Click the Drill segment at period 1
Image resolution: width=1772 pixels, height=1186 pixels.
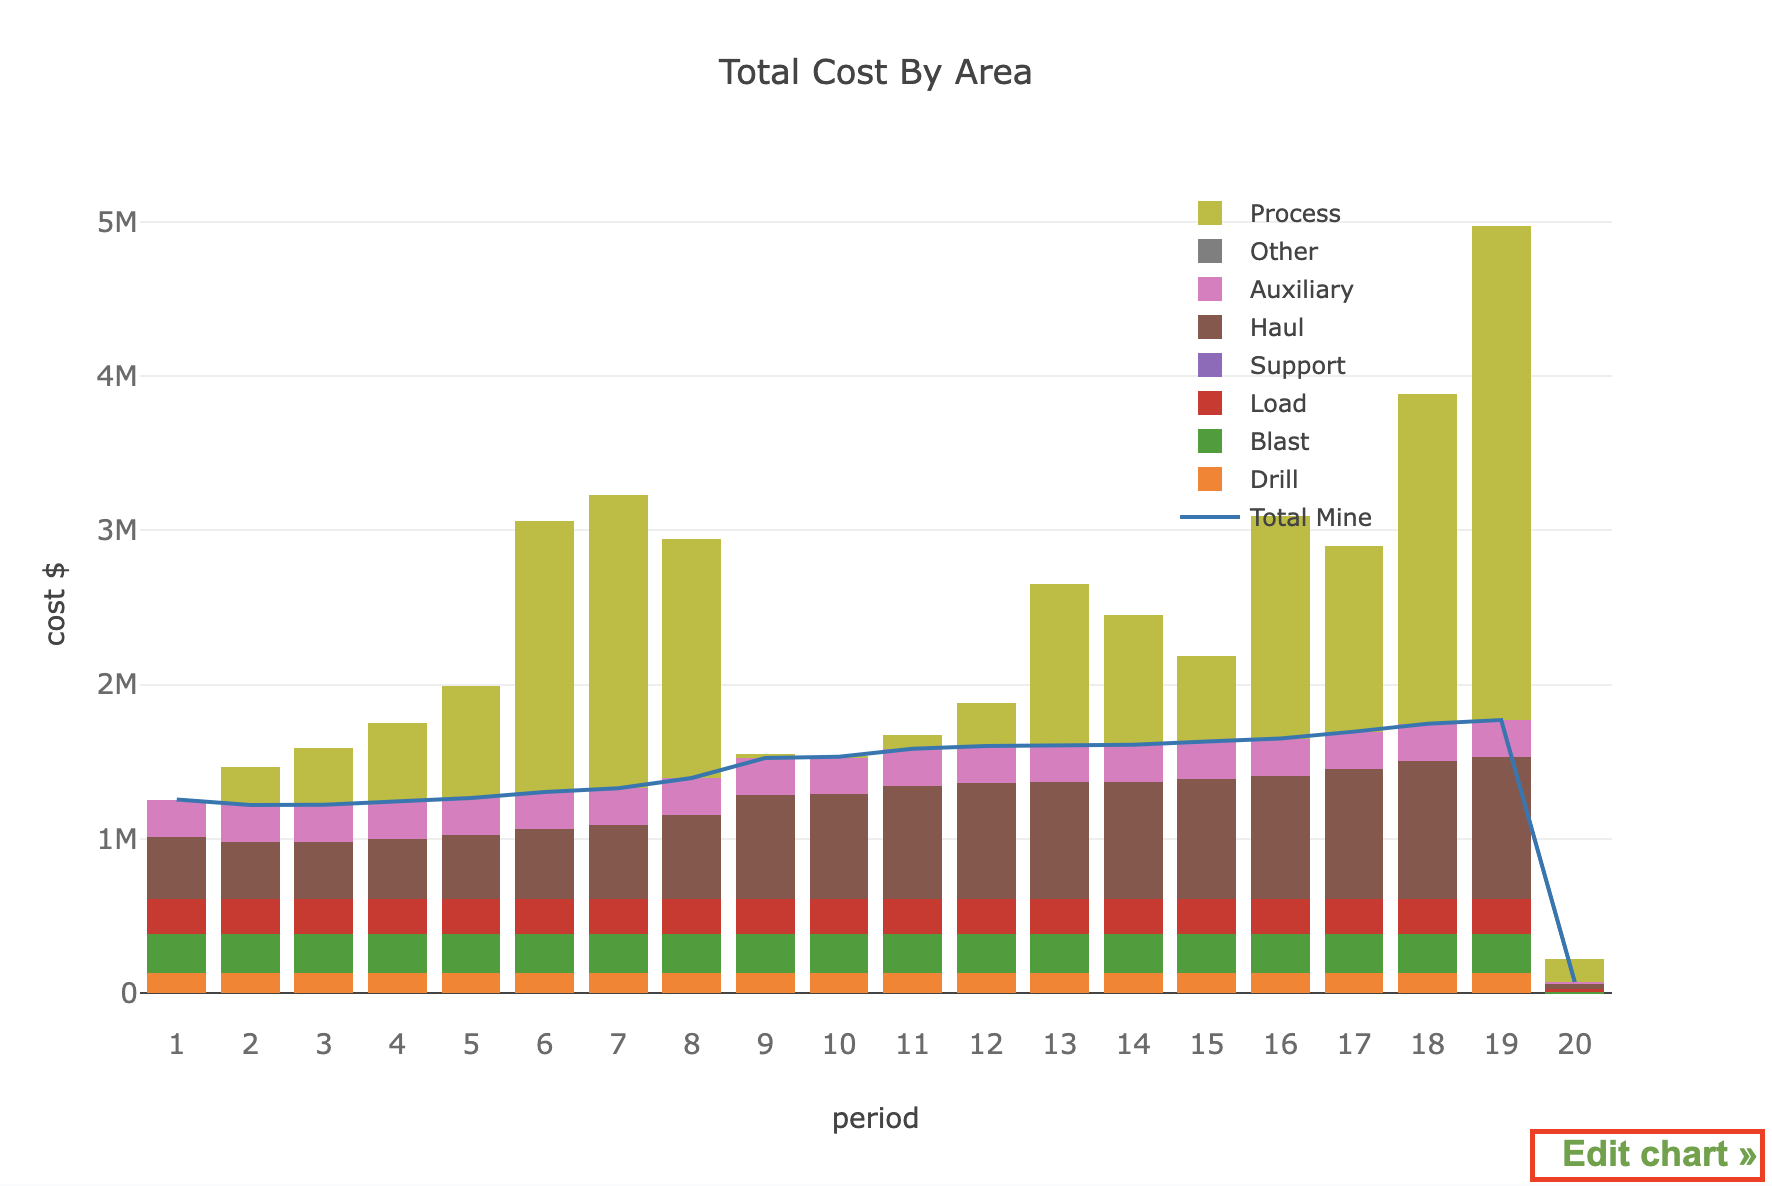pyautogui.click(x=176, y=983)
